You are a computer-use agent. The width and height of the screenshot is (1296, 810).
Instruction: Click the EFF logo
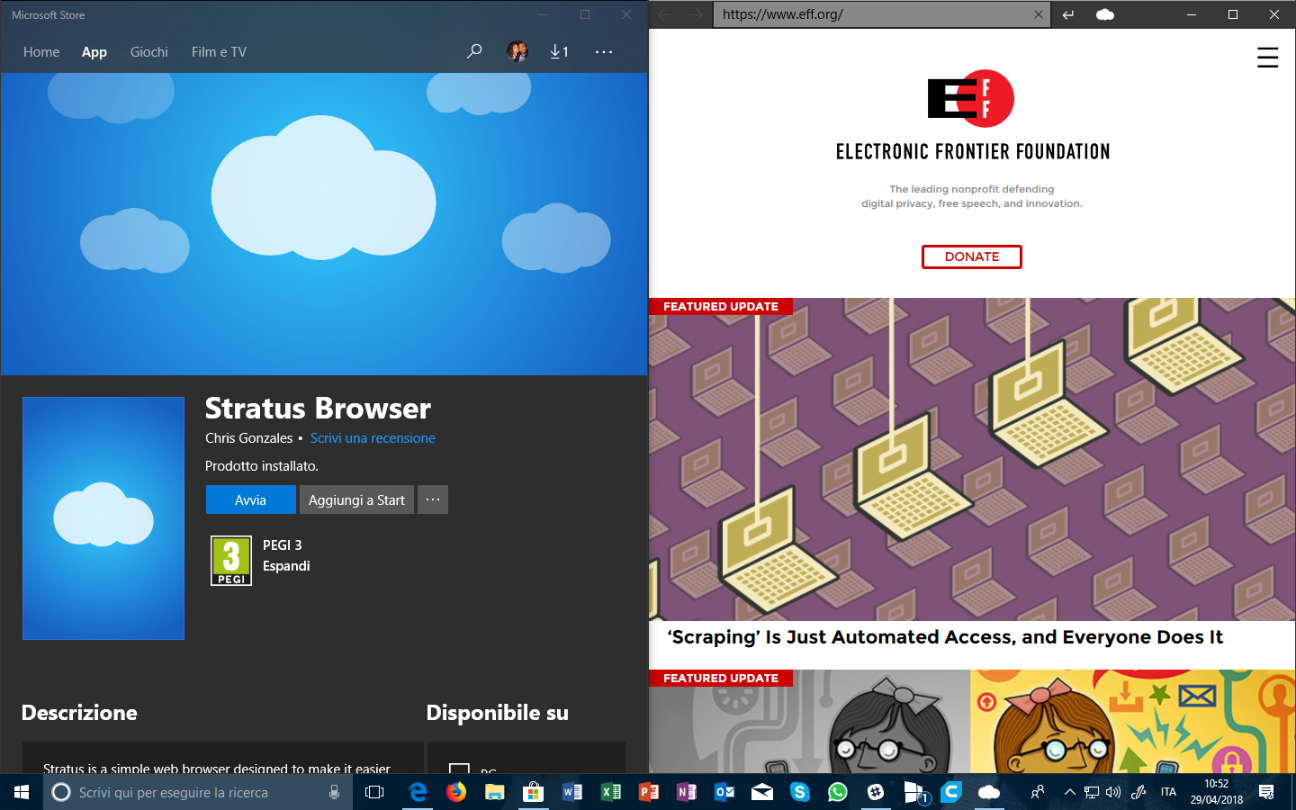coord(970,99)
